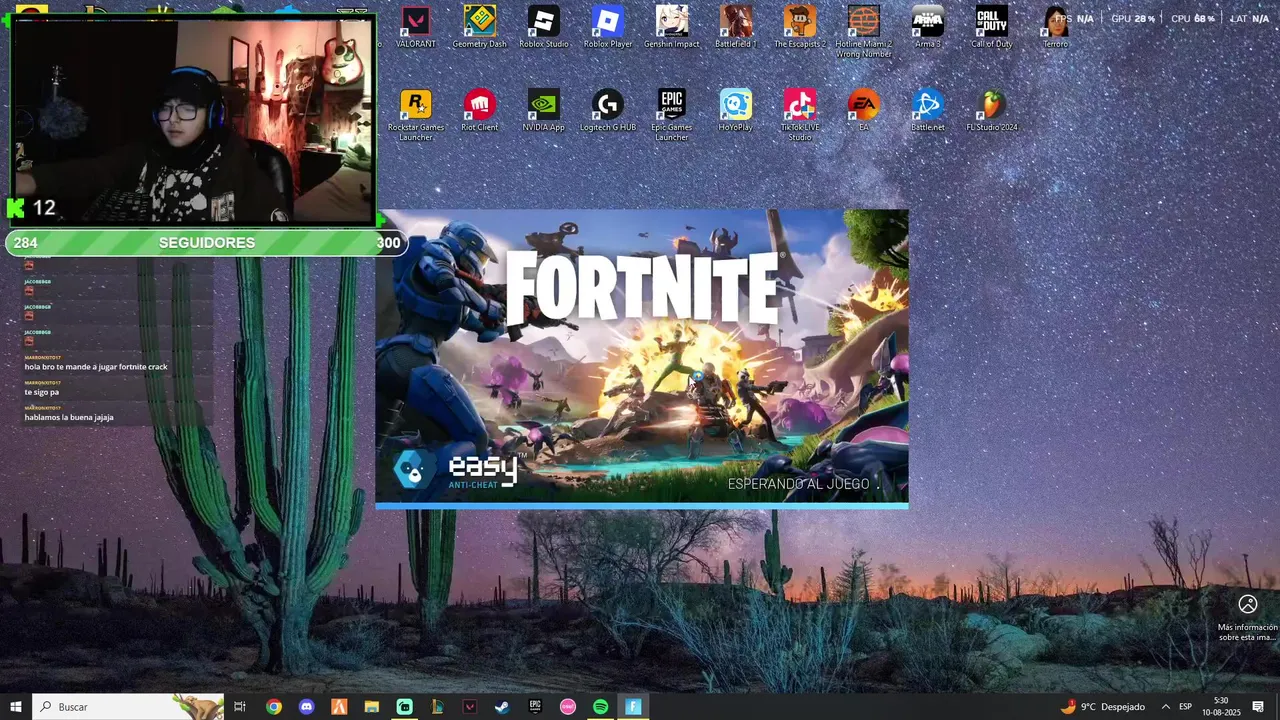The height and width of the screenshot is (720, 1280).
Task: Open the pink round app on taskbar
Action: click(568, 707)
